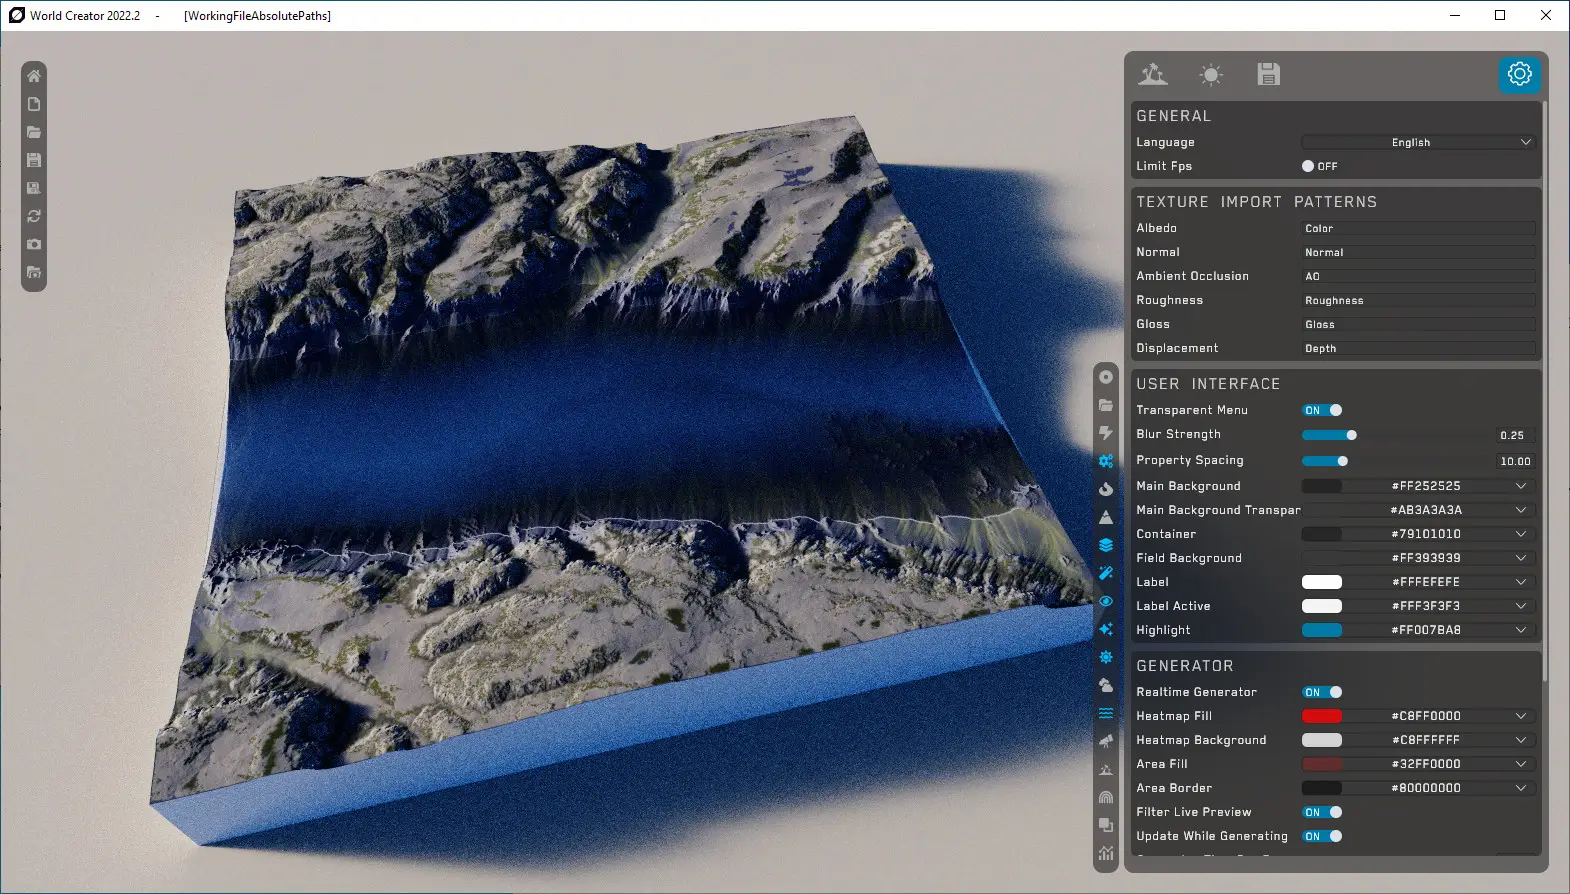This screenshot has height=894, width=1570.
Task: Open the floppy disk export tab
Action: [1268, 74]
